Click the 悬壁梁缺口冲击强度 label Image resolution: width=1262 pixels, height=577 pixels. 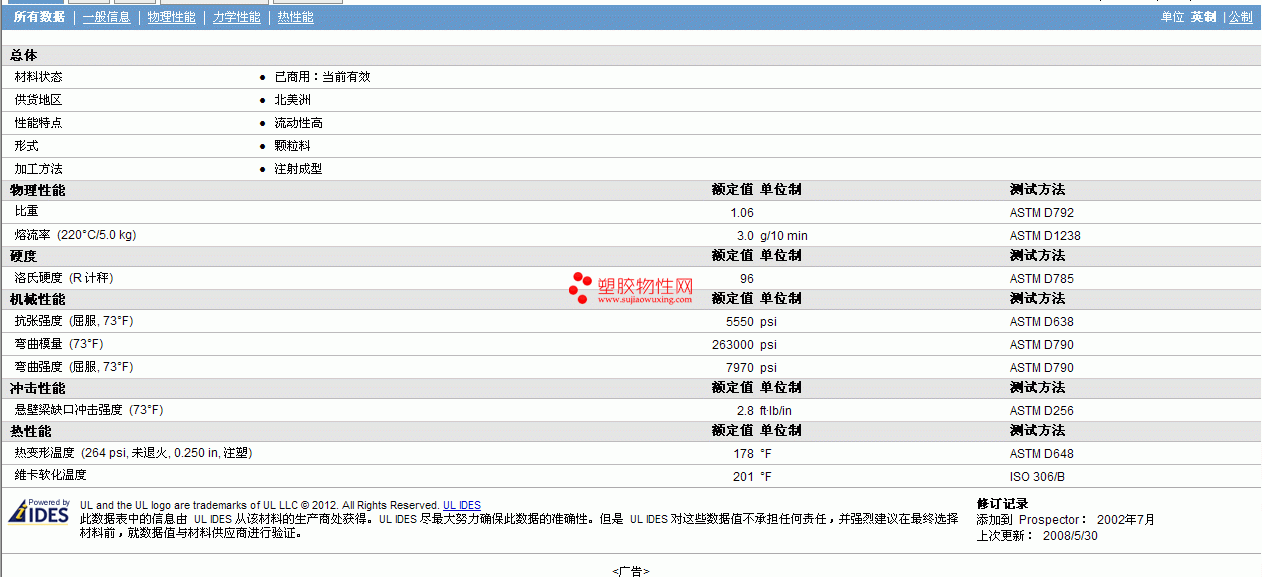(89, 410)
